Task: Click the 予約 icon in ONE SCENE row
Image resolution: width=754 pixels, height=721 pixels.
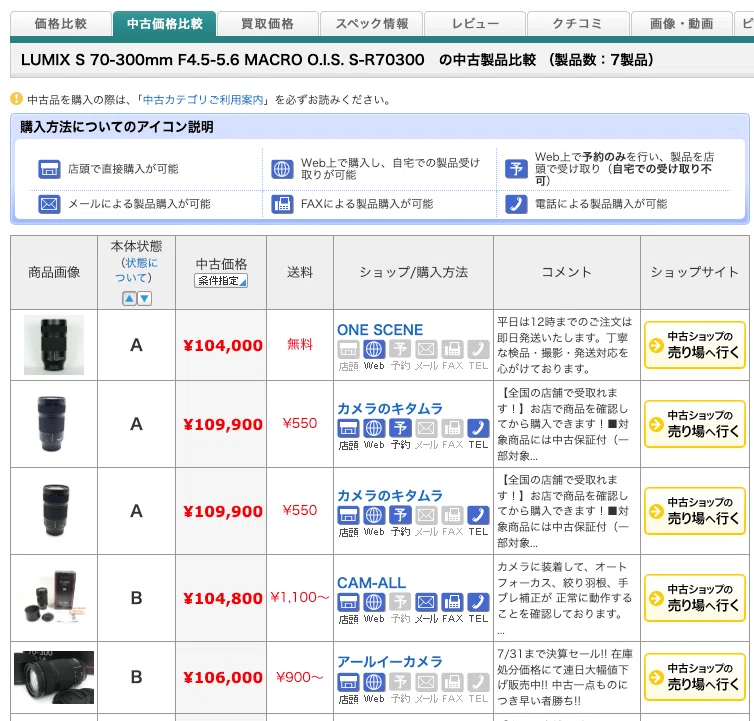Action: click(x=400, y=349)
